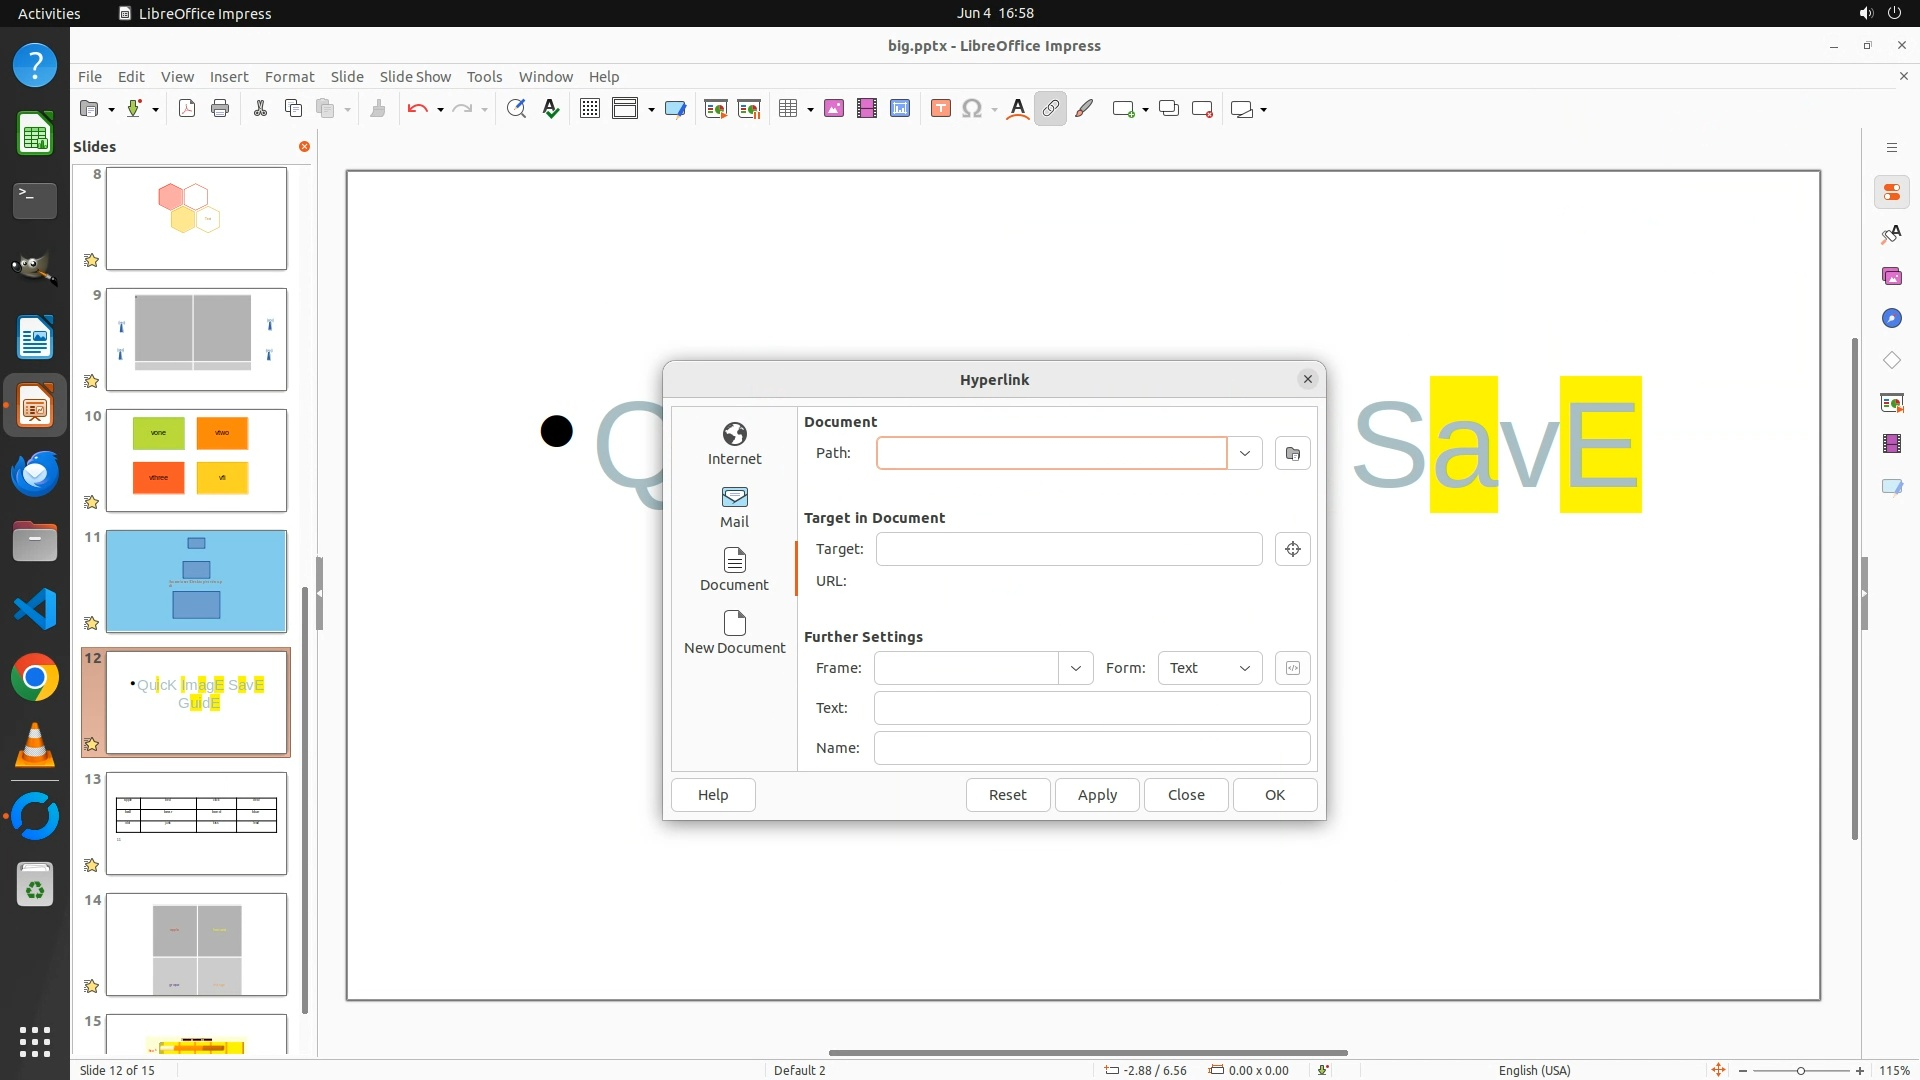Click the zoom slider in status bar
1920x1080 pixels.
(x=1800, y=1070)
